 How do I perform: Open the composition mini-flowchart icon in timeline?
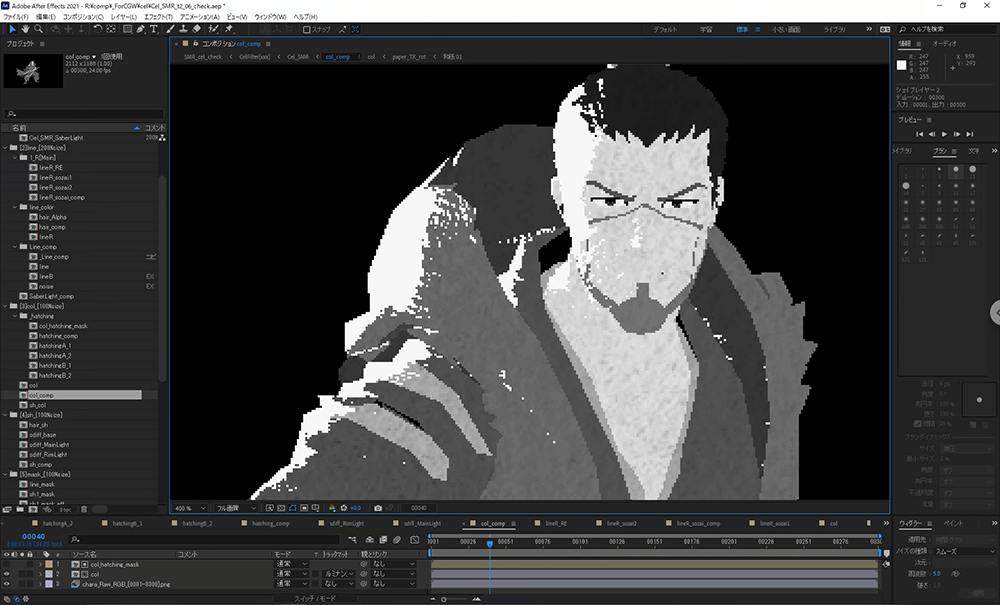click(353, 539)
